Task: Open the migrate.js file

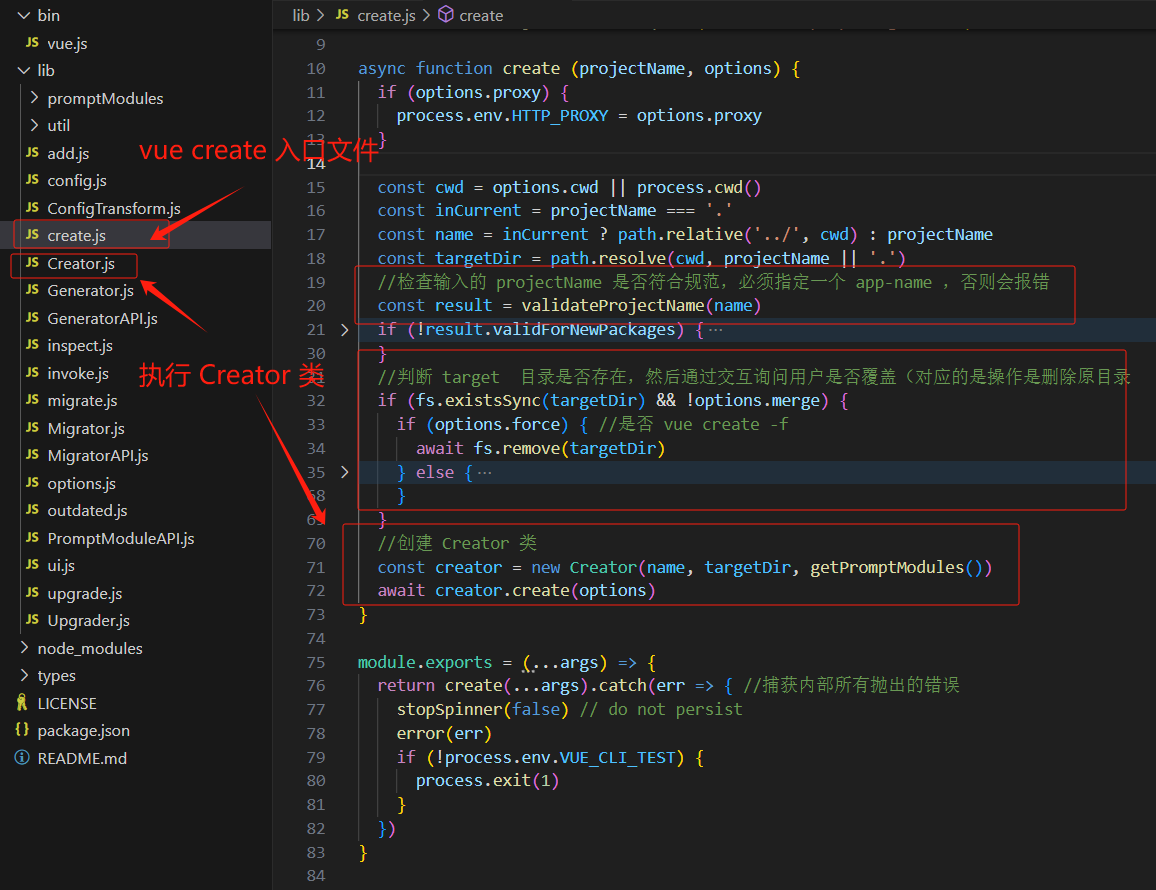Action: click(x=83, y=401)
